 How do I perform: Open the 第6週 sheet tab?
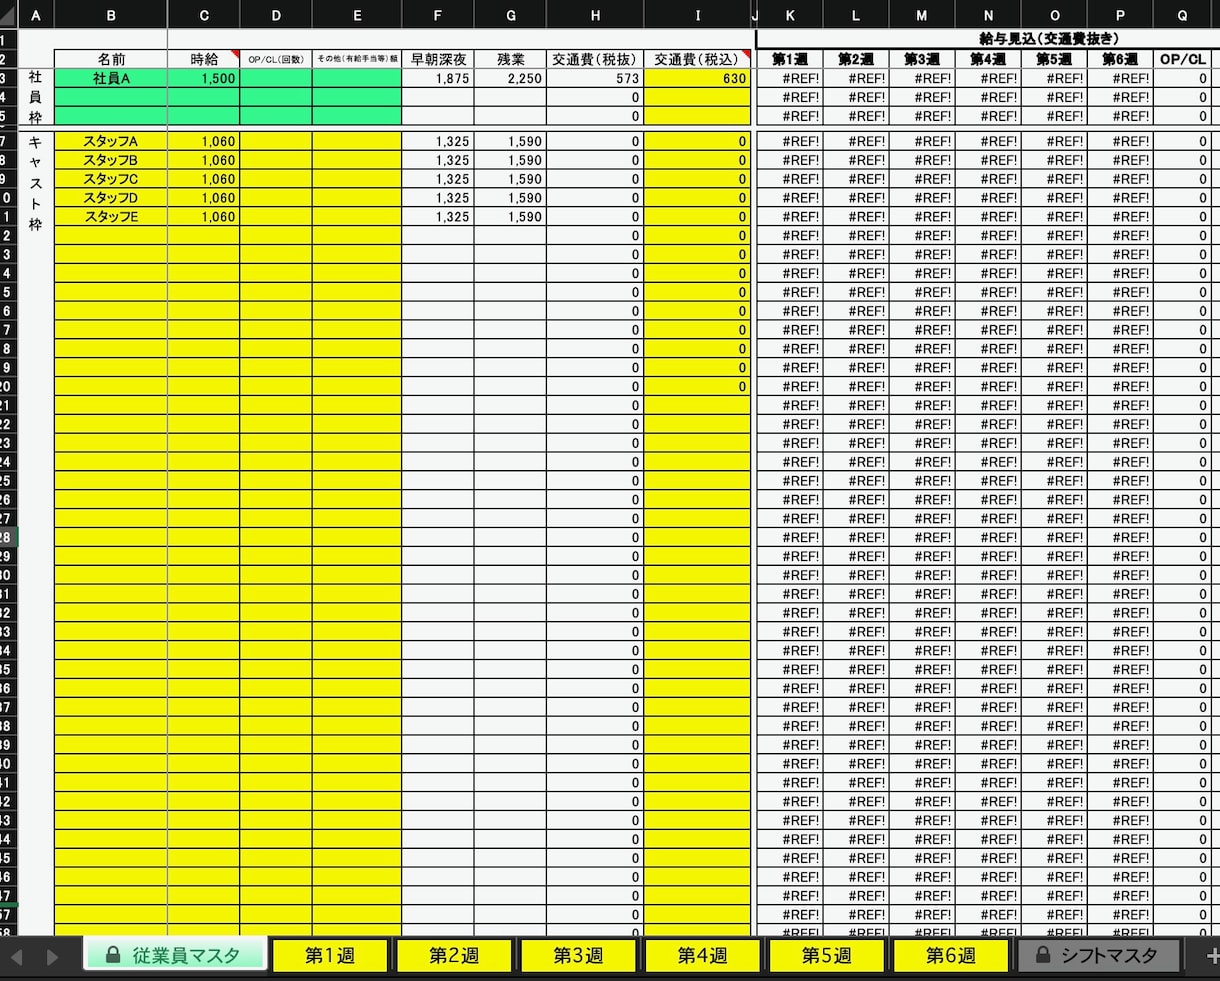(x=950, y=955)
